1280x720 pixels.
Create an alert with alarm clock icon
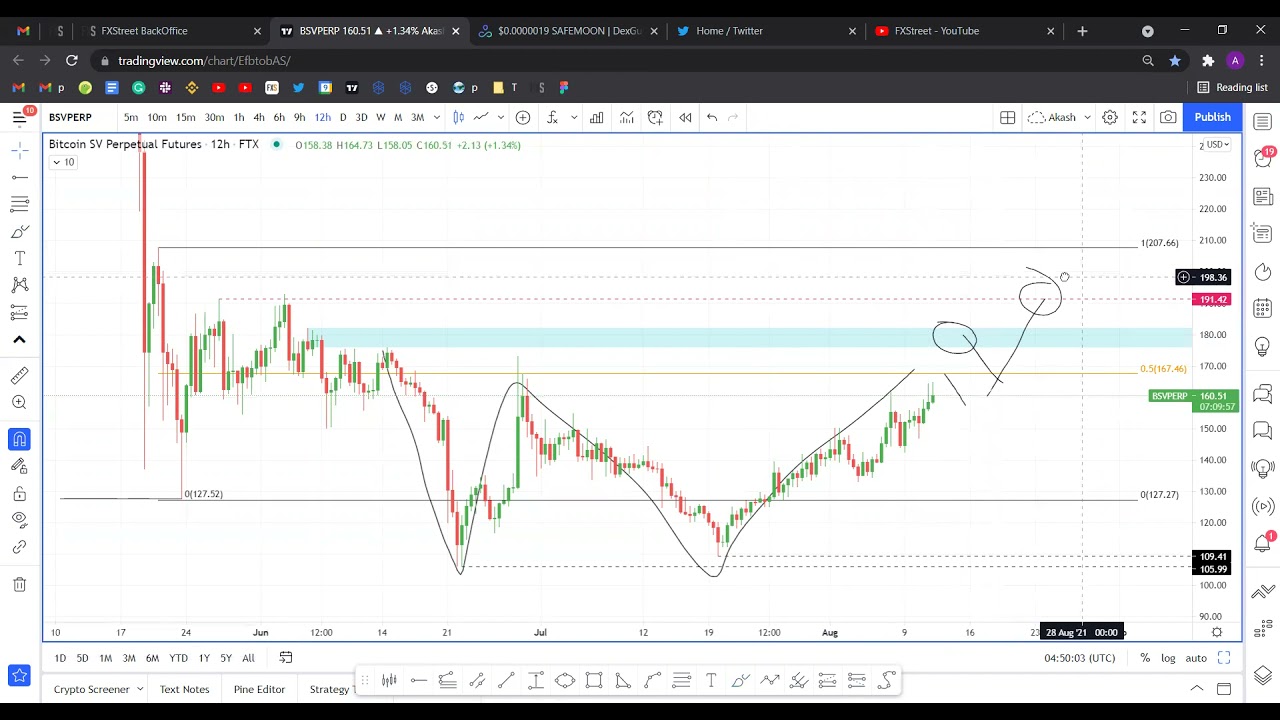(x=655, y=117)
